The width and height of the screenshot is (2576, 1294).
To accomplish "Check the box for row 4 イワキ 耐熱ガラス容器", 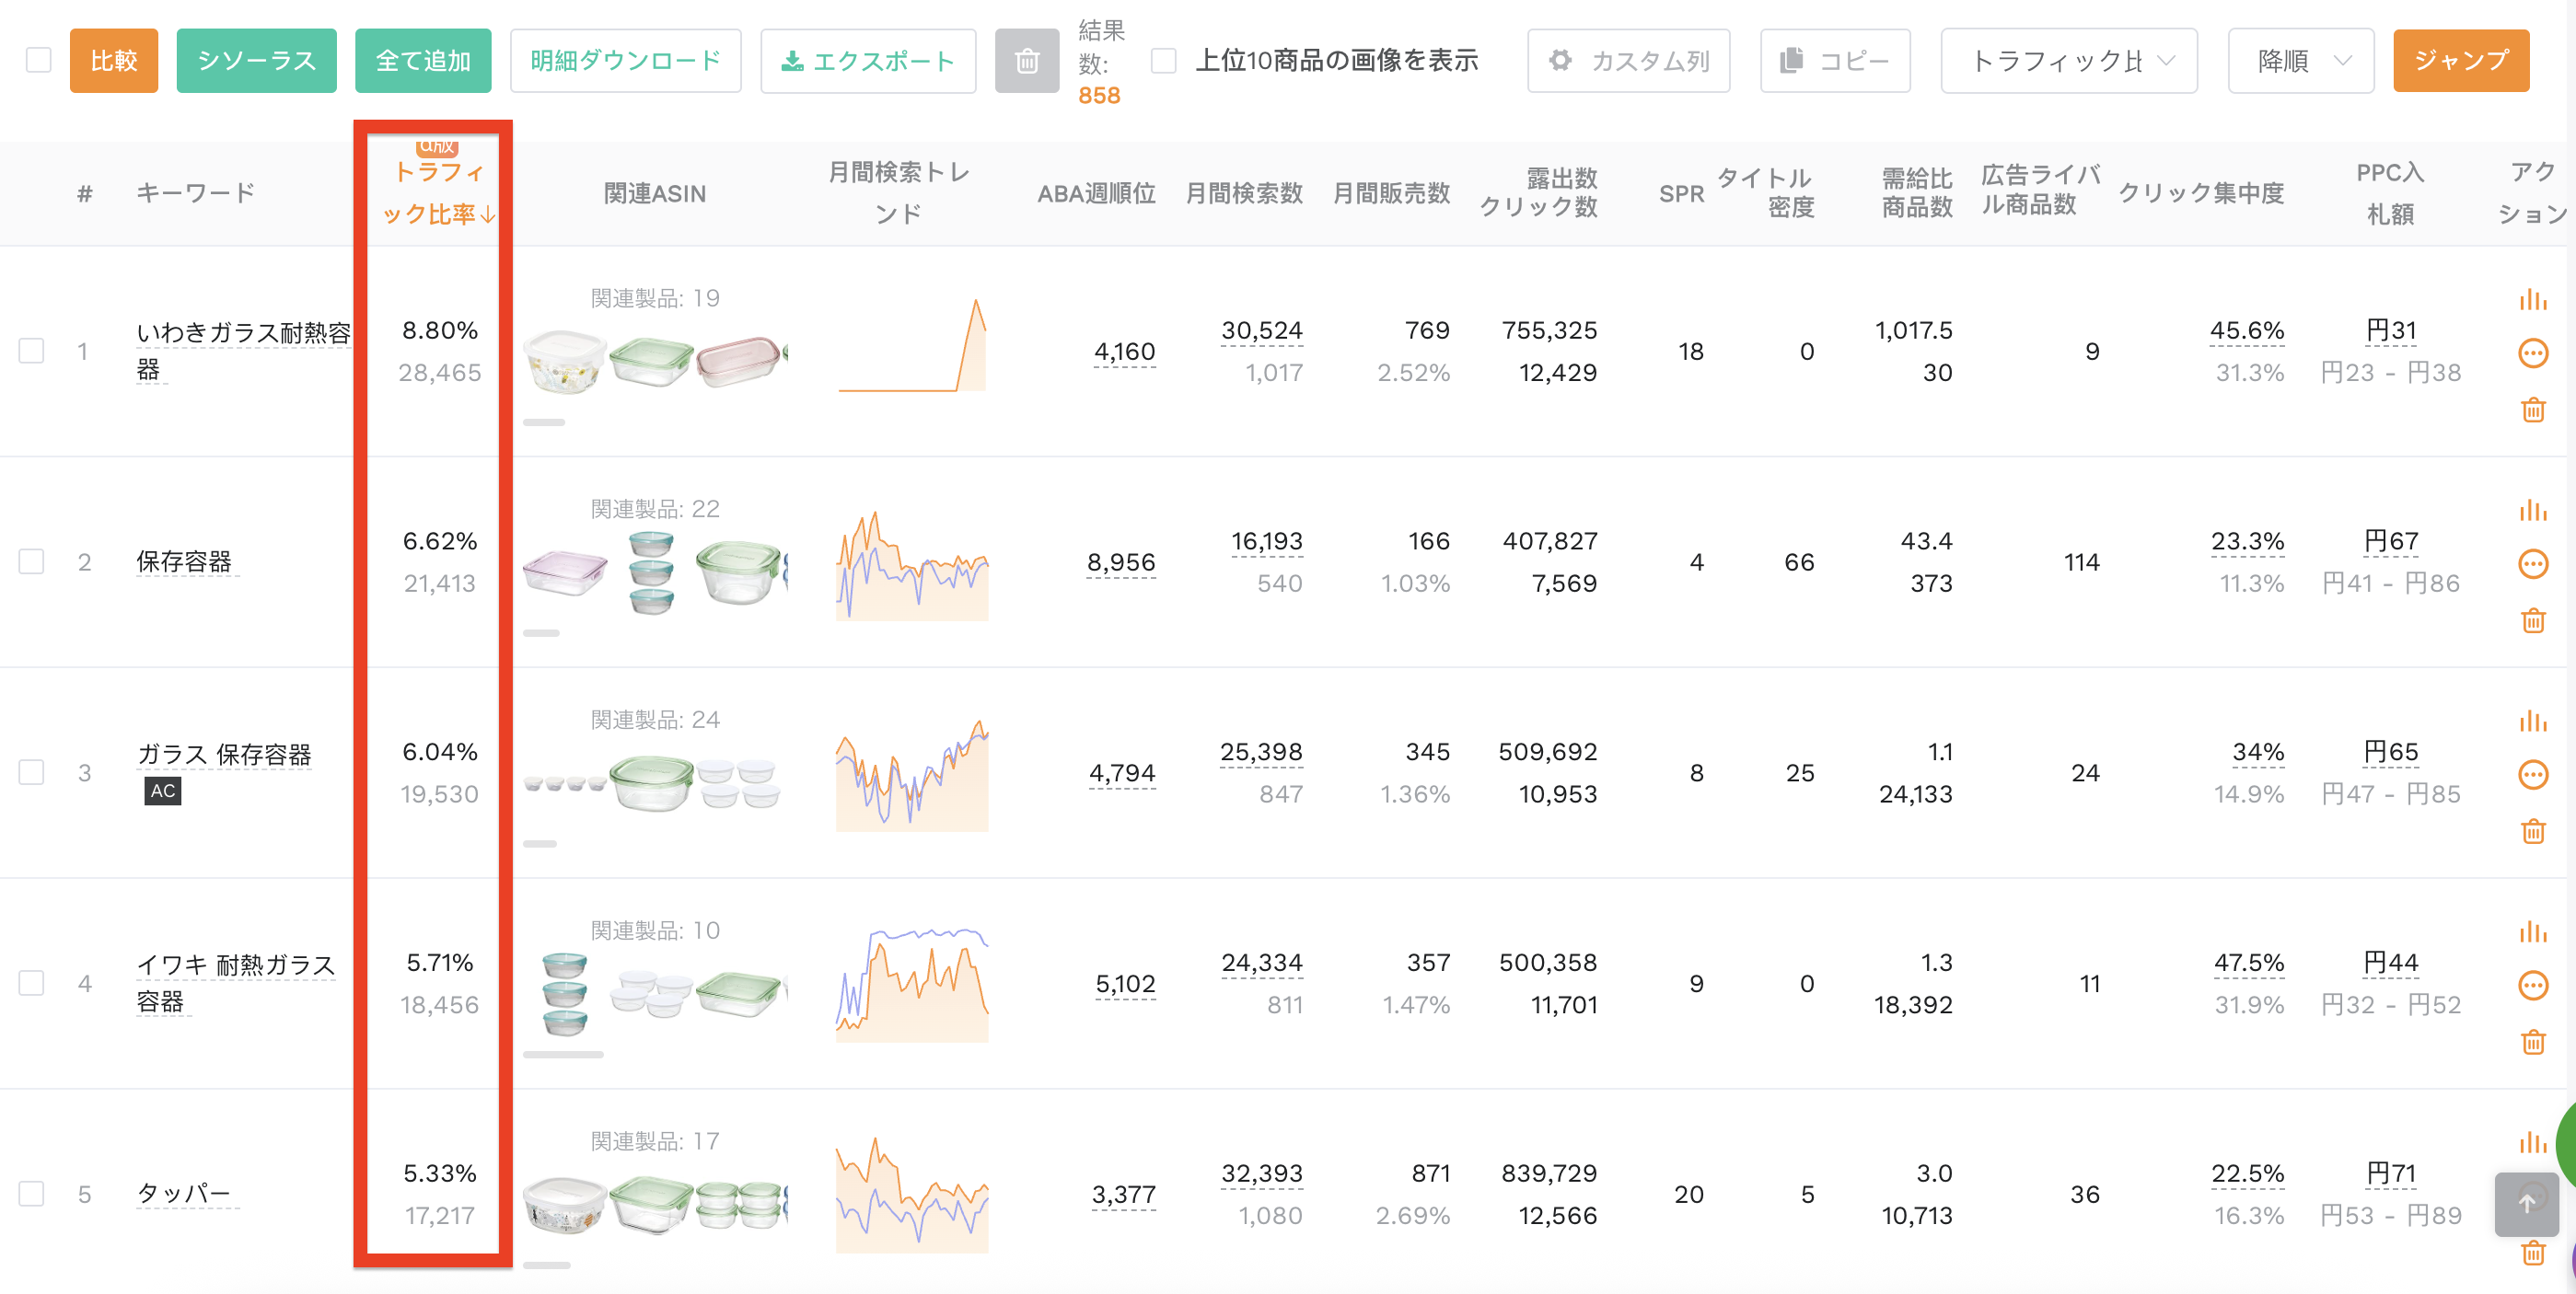I will tap(31, 983).
